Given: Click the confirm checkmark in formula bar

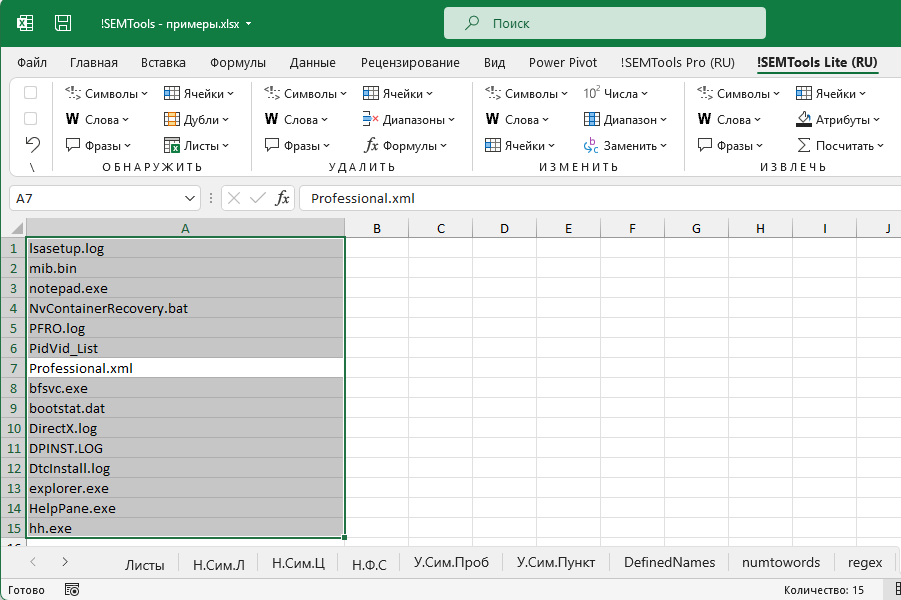Looking at the screenshot, I should [x=257, y=198].
